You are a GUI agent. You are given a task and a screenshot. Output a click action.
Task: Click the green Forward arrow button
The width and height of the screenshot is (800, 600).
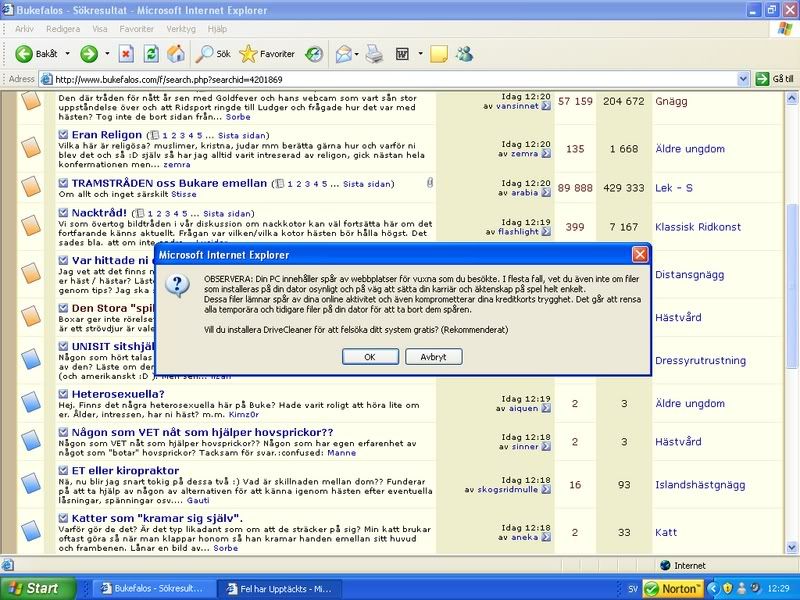tap(89, 54)
